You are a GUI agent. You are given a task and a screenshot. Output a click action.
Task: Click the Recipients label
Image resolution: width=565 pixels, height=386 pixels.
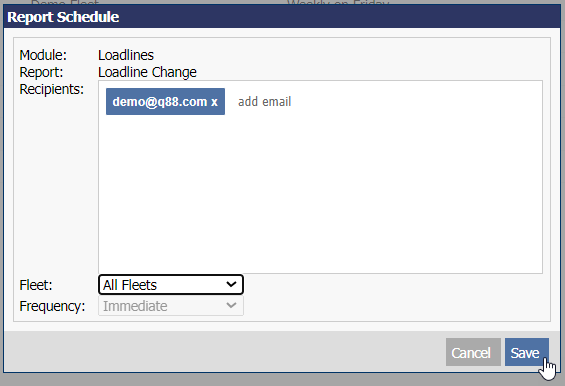click(52, 89)
